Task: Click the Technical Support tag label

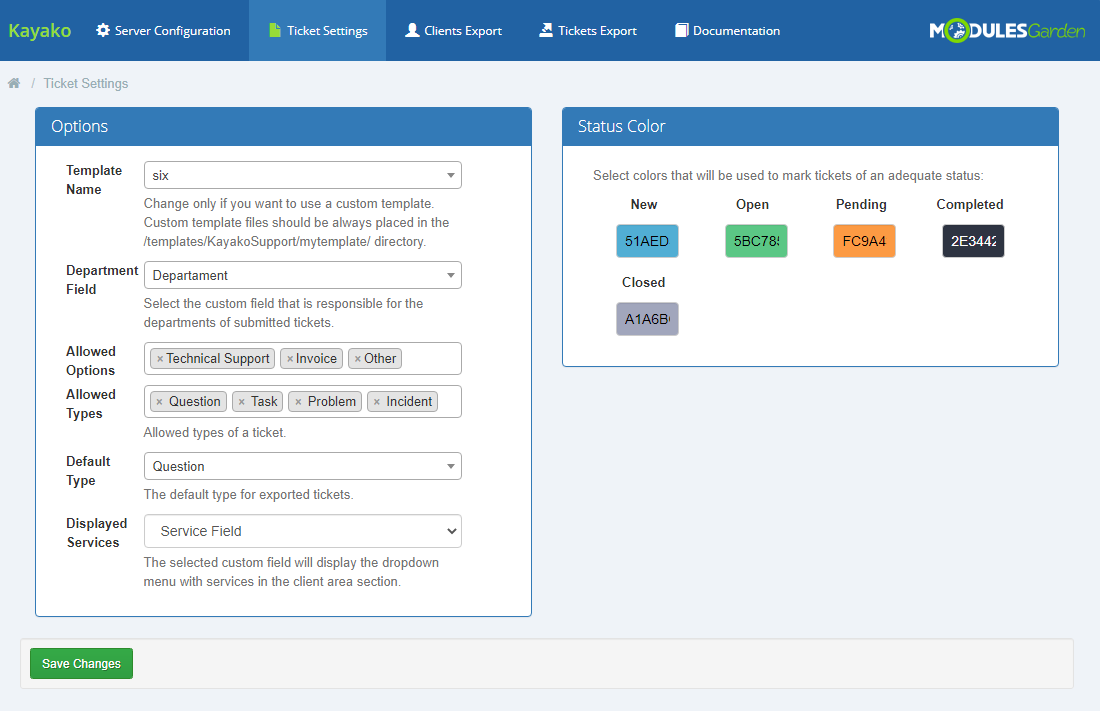Action: coord(217,359)
